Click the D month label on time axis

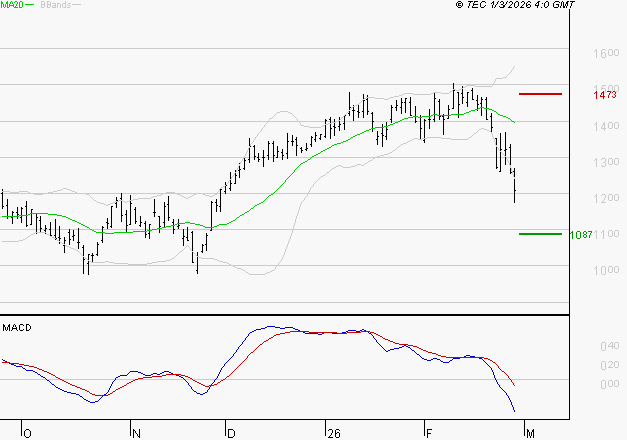(x=231, y=434)
